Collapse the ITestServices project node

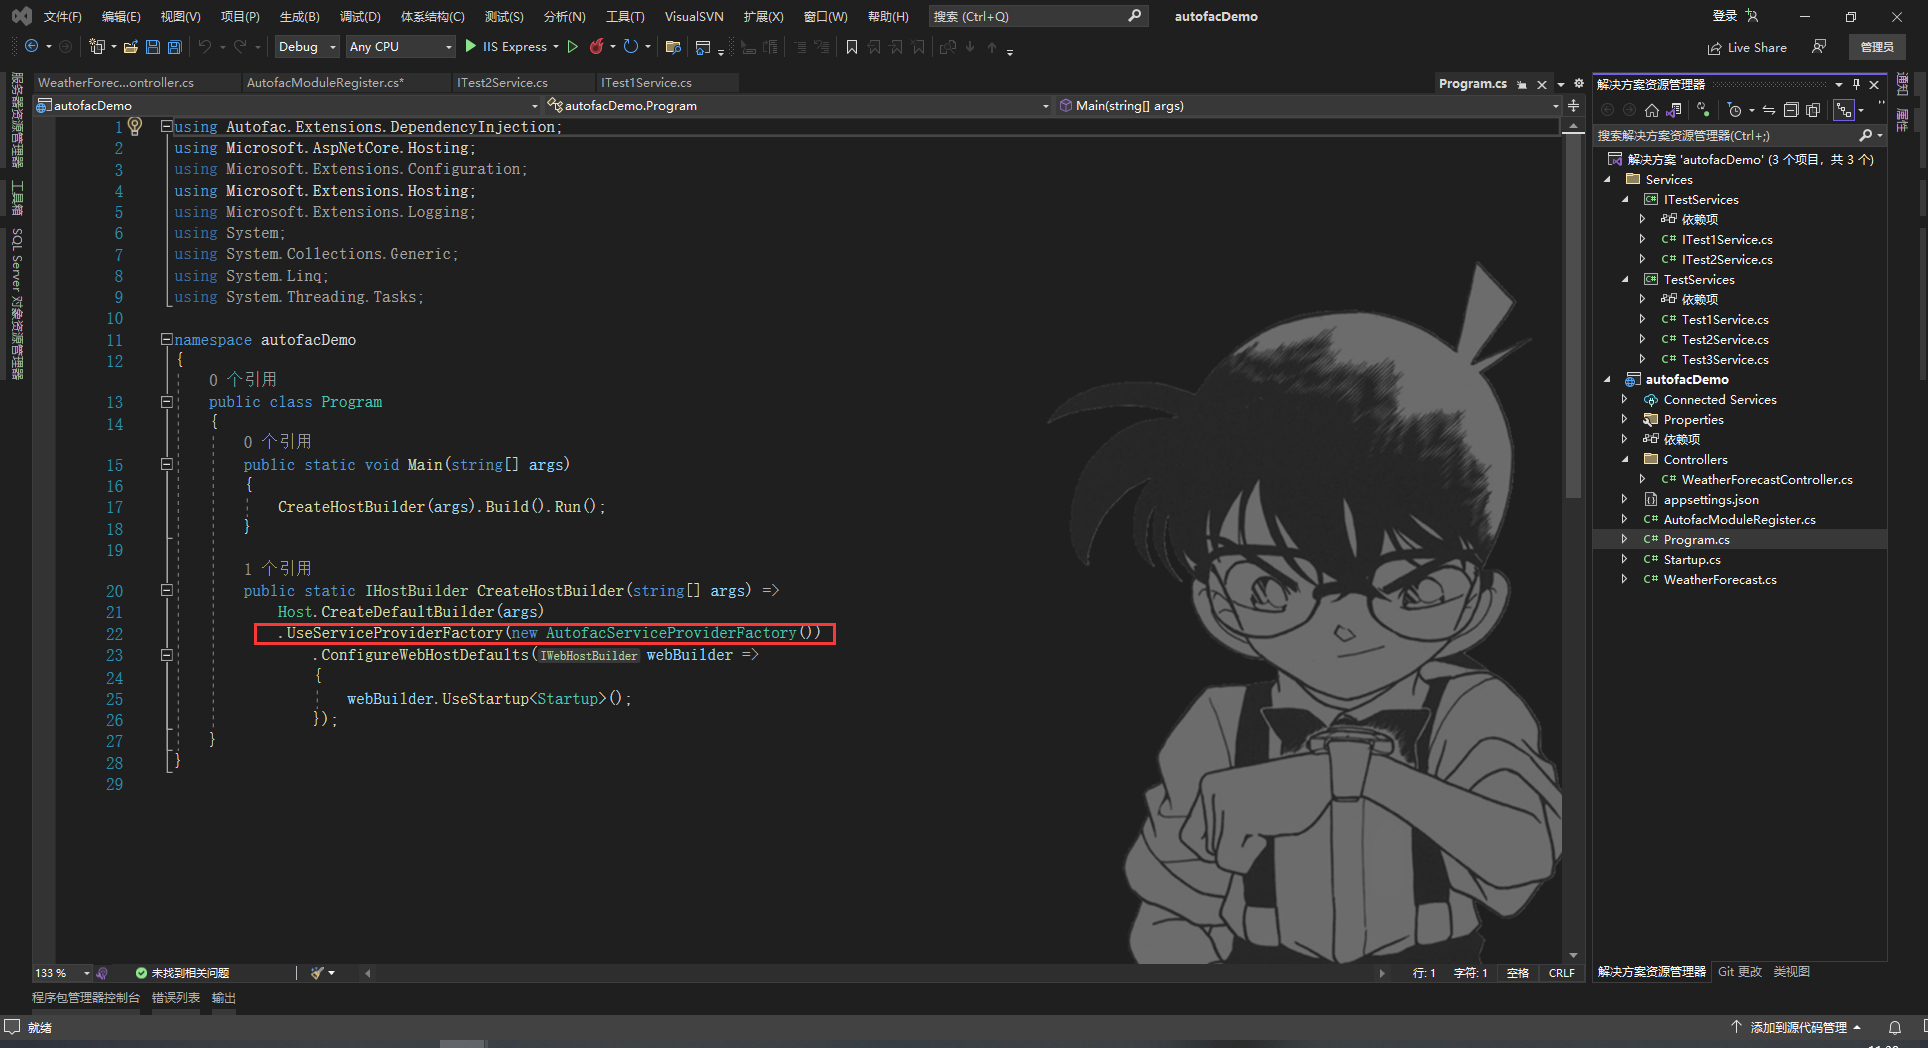coord(1626,200)
